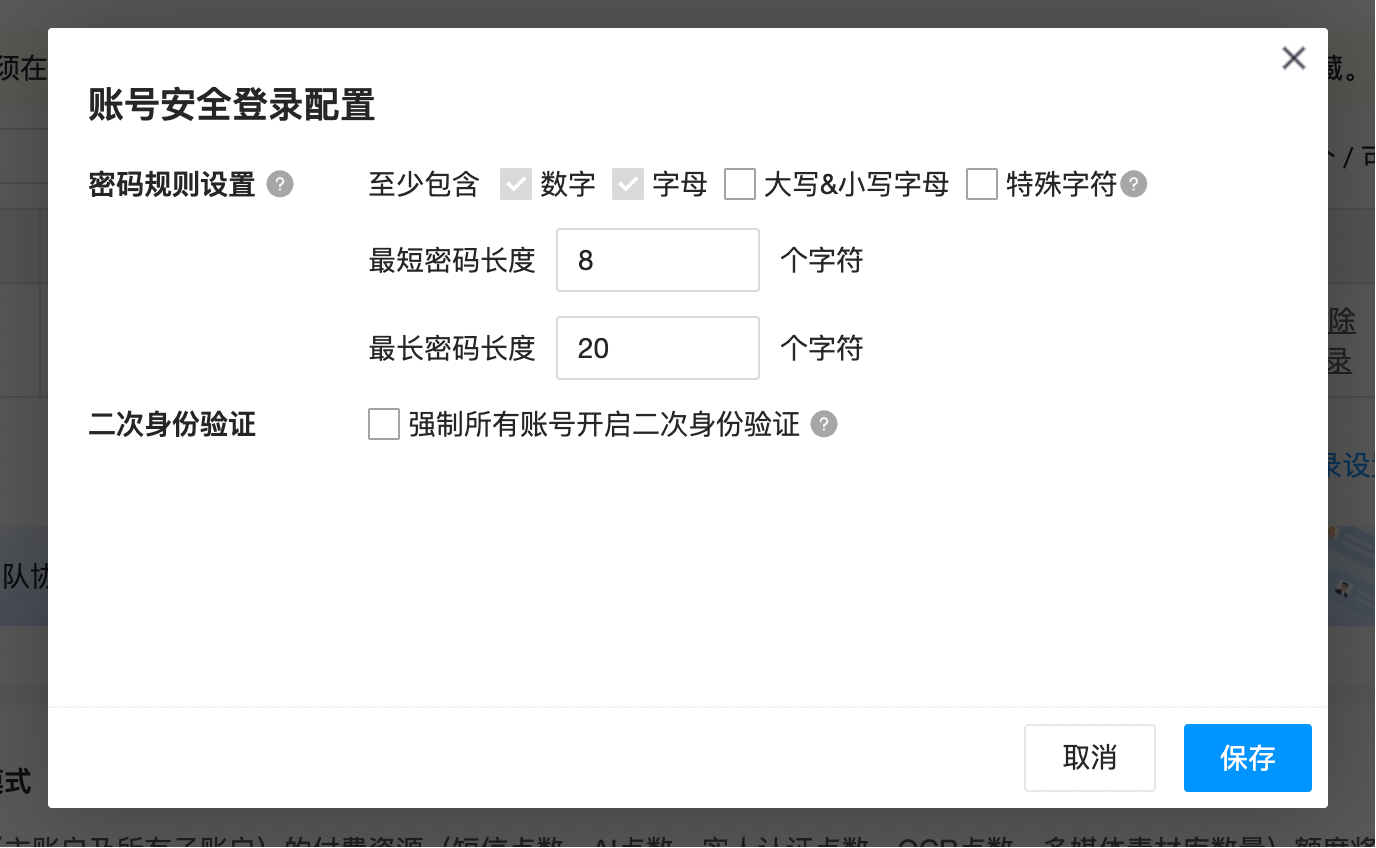Click 个字符 text after the 20 field
The width and height of the screenshot is (1376, 848).
[821, 348]
